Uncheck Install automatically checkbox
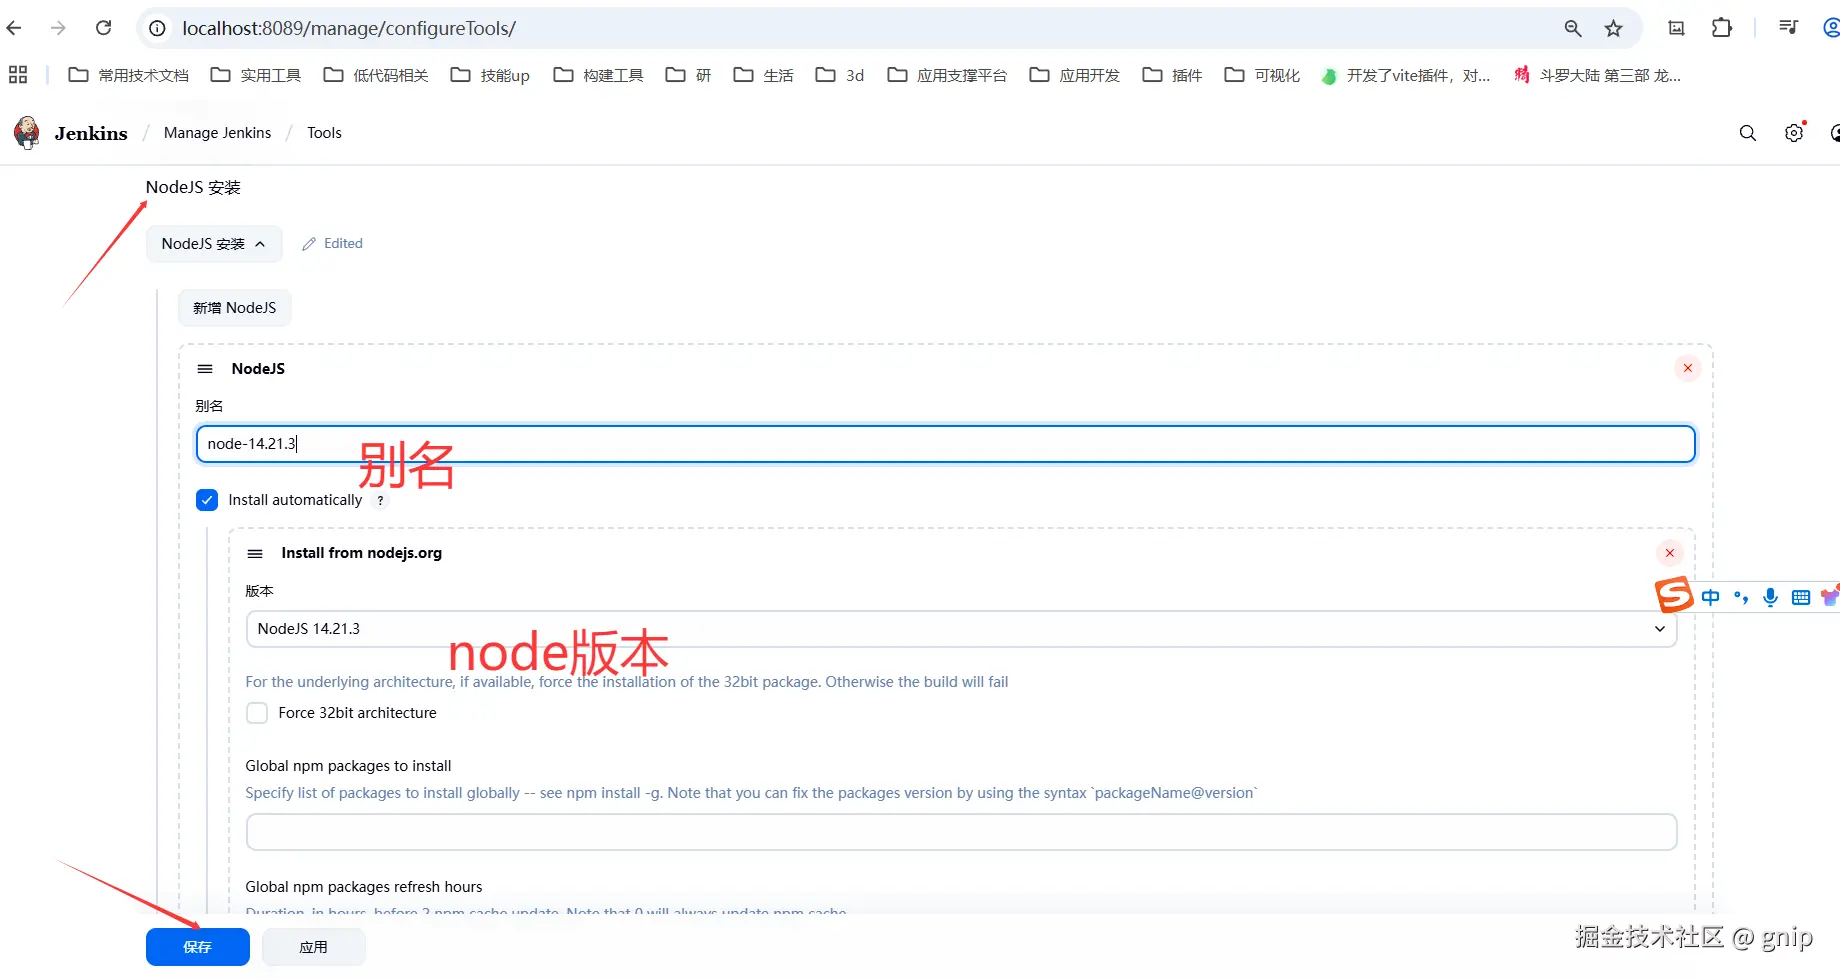The height and width of the screenshot is (979, 1840). tap(207, 500)
